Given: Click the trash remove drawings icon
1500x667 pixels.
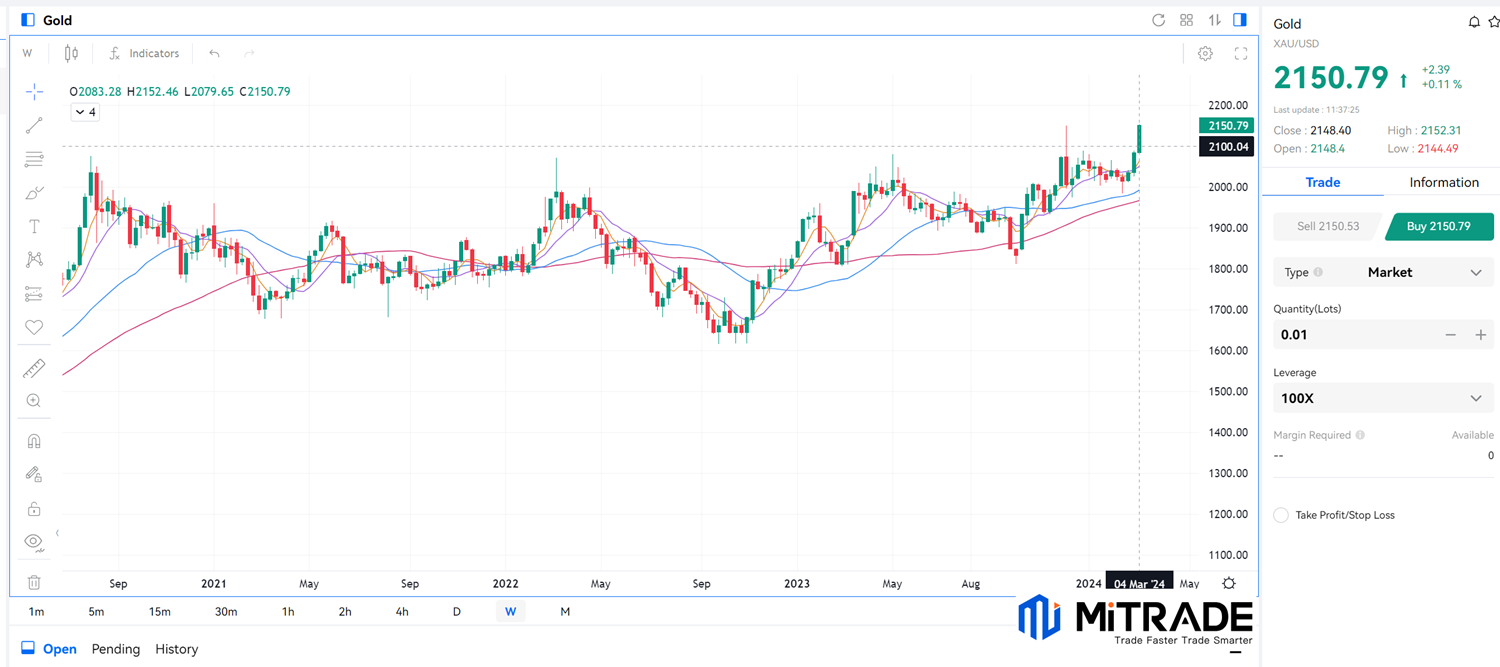Looking at the screenshot, I should (34, 582).
